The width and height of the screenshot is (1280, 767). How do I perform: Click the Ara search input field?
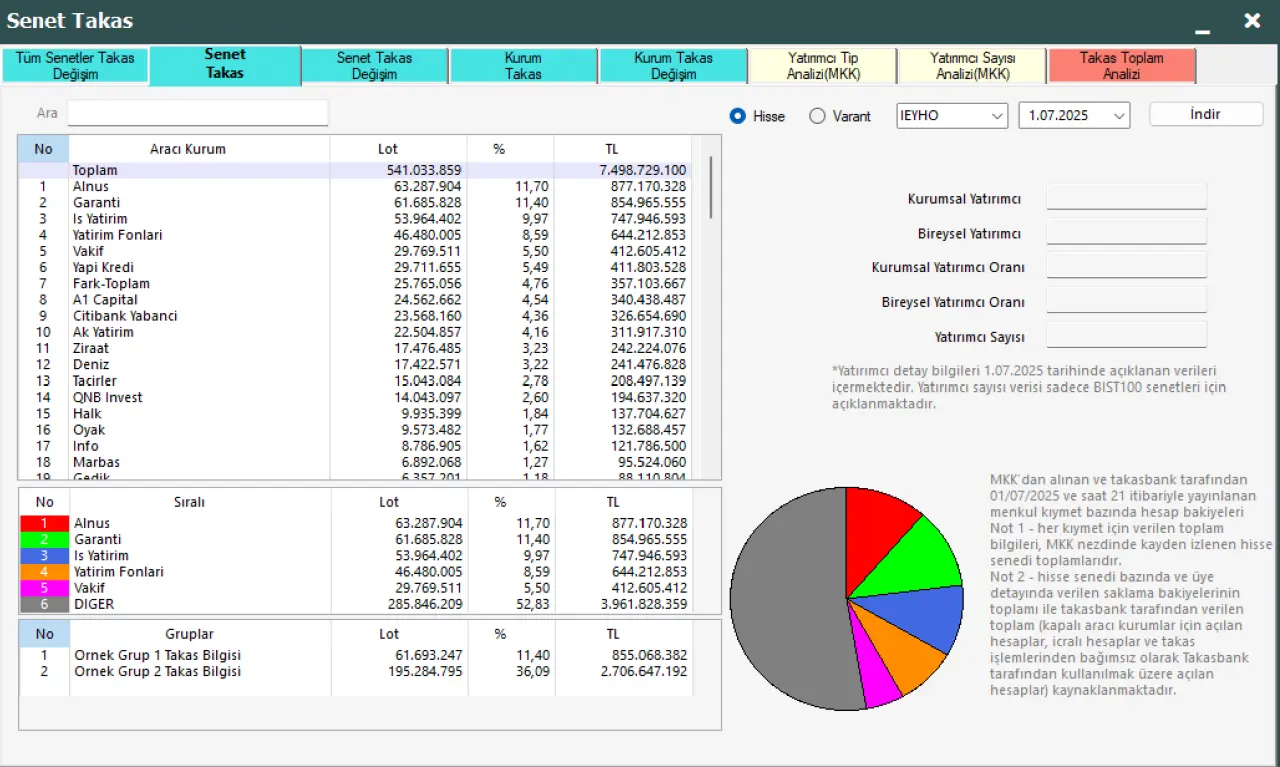197,113
